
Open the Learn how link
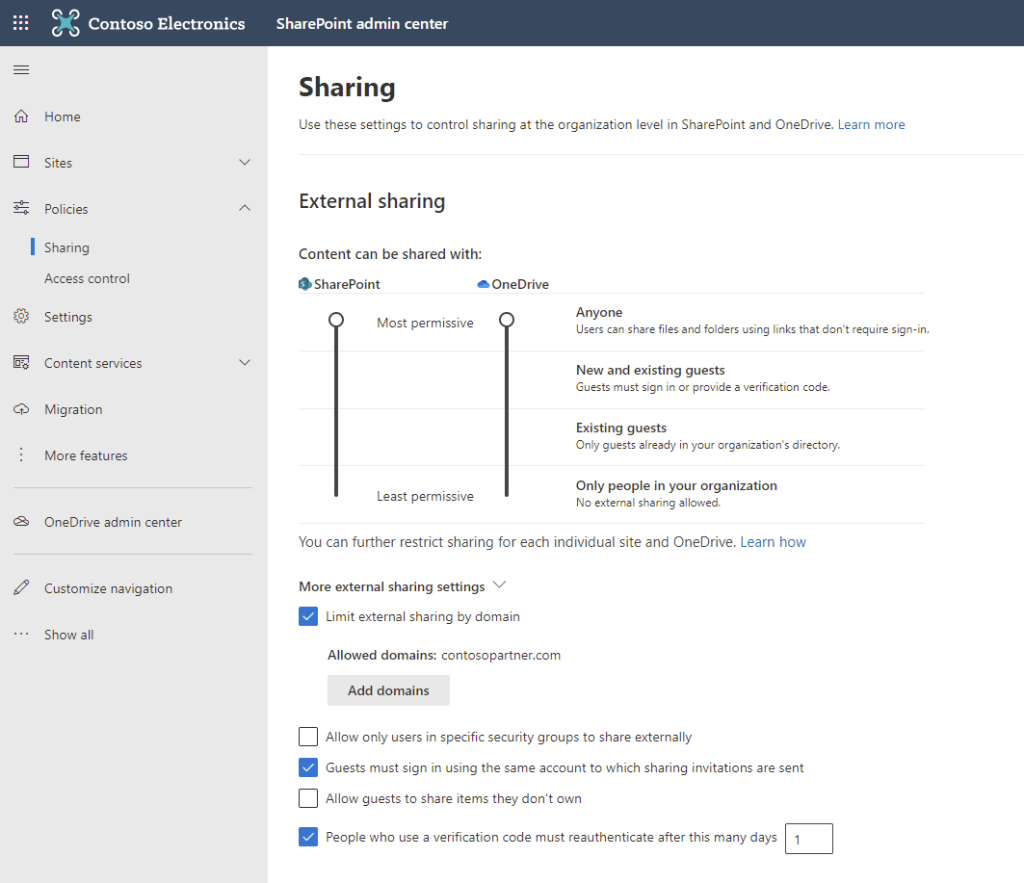pyautogui.click(x=773, y=542)
